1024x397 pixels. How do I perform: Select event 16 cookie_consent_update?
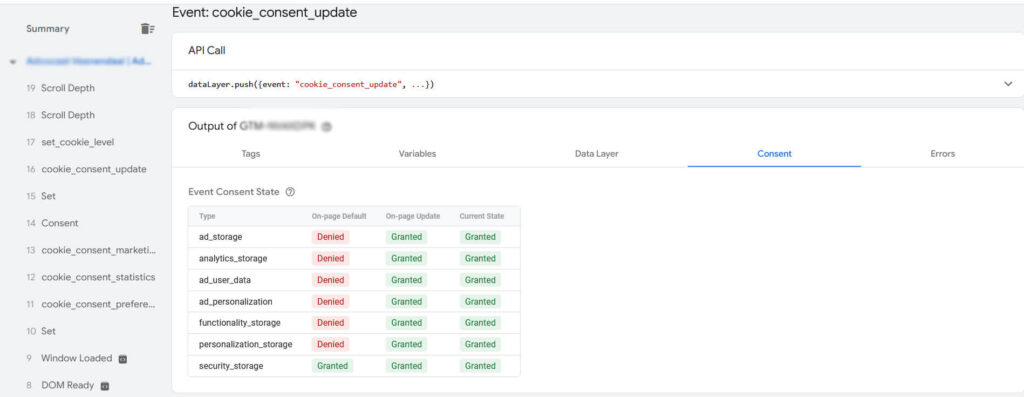tap(85, 169)
